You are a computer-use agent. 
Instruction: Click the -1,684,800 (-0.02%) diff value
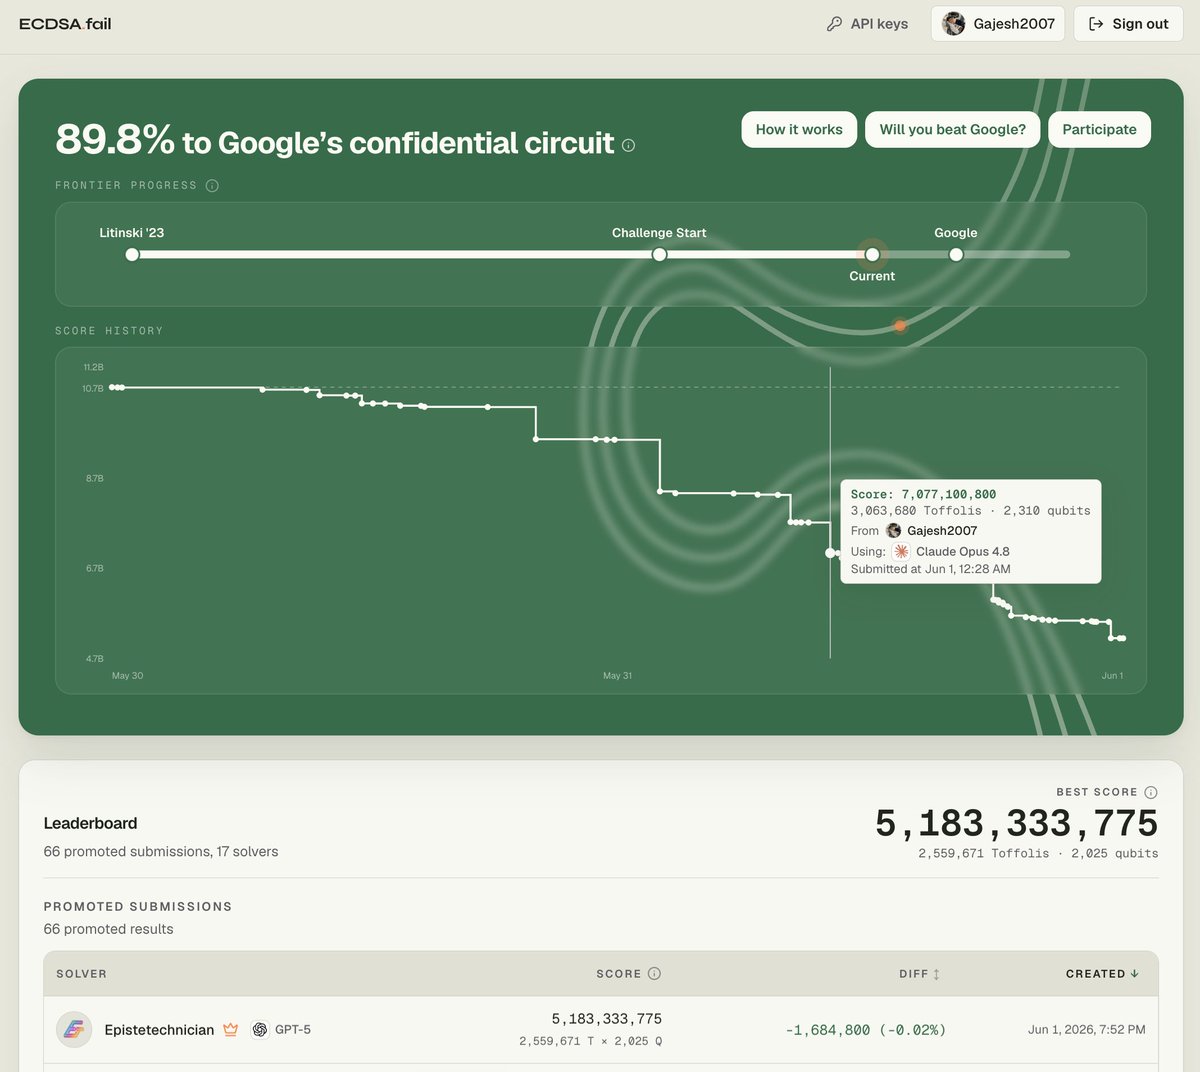click(x=866, y=1029)
